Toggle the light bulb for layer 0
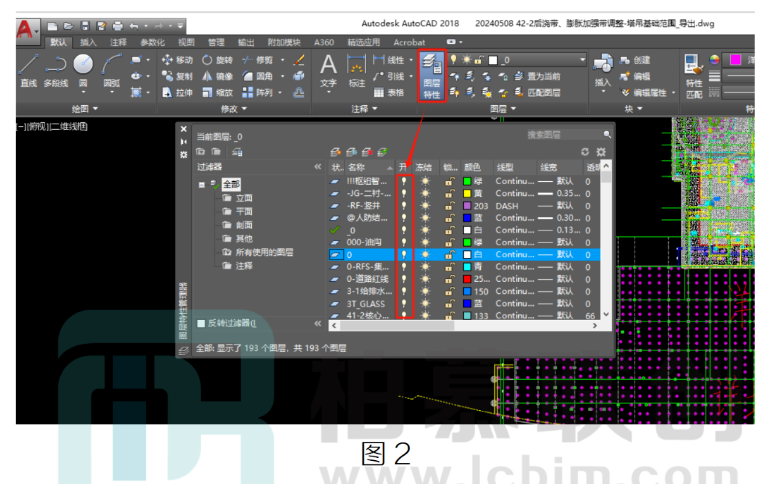This screenshot has width=763, height=484. (403, 254)
